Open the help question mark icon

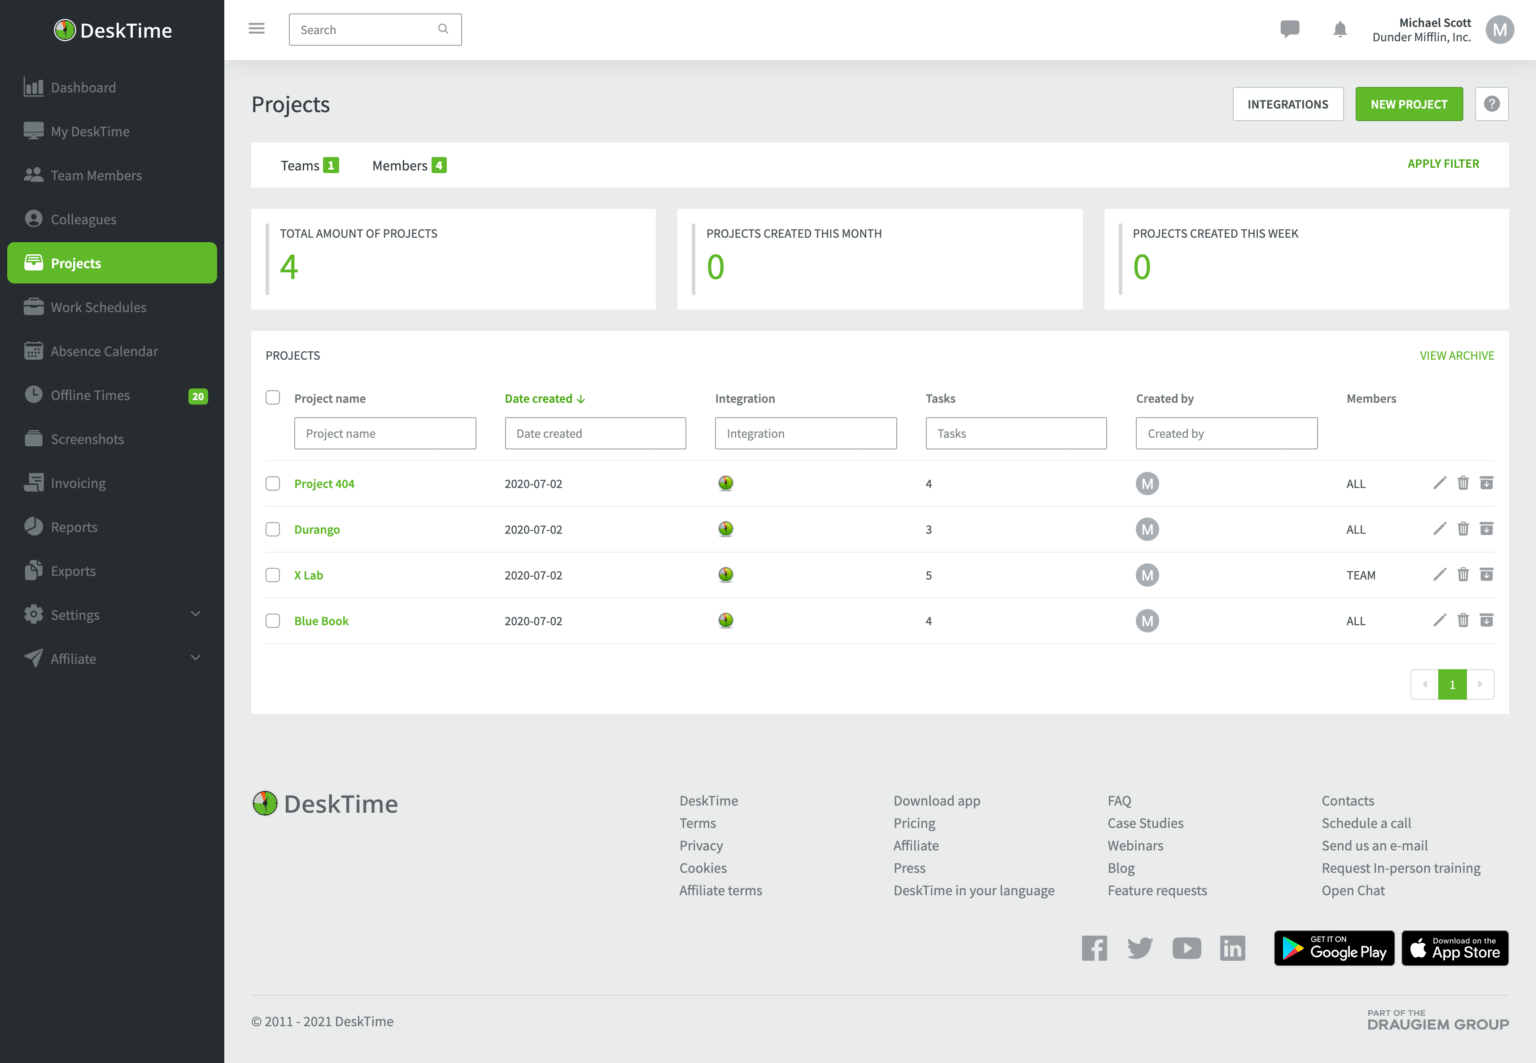click(x=1491, y=104)
